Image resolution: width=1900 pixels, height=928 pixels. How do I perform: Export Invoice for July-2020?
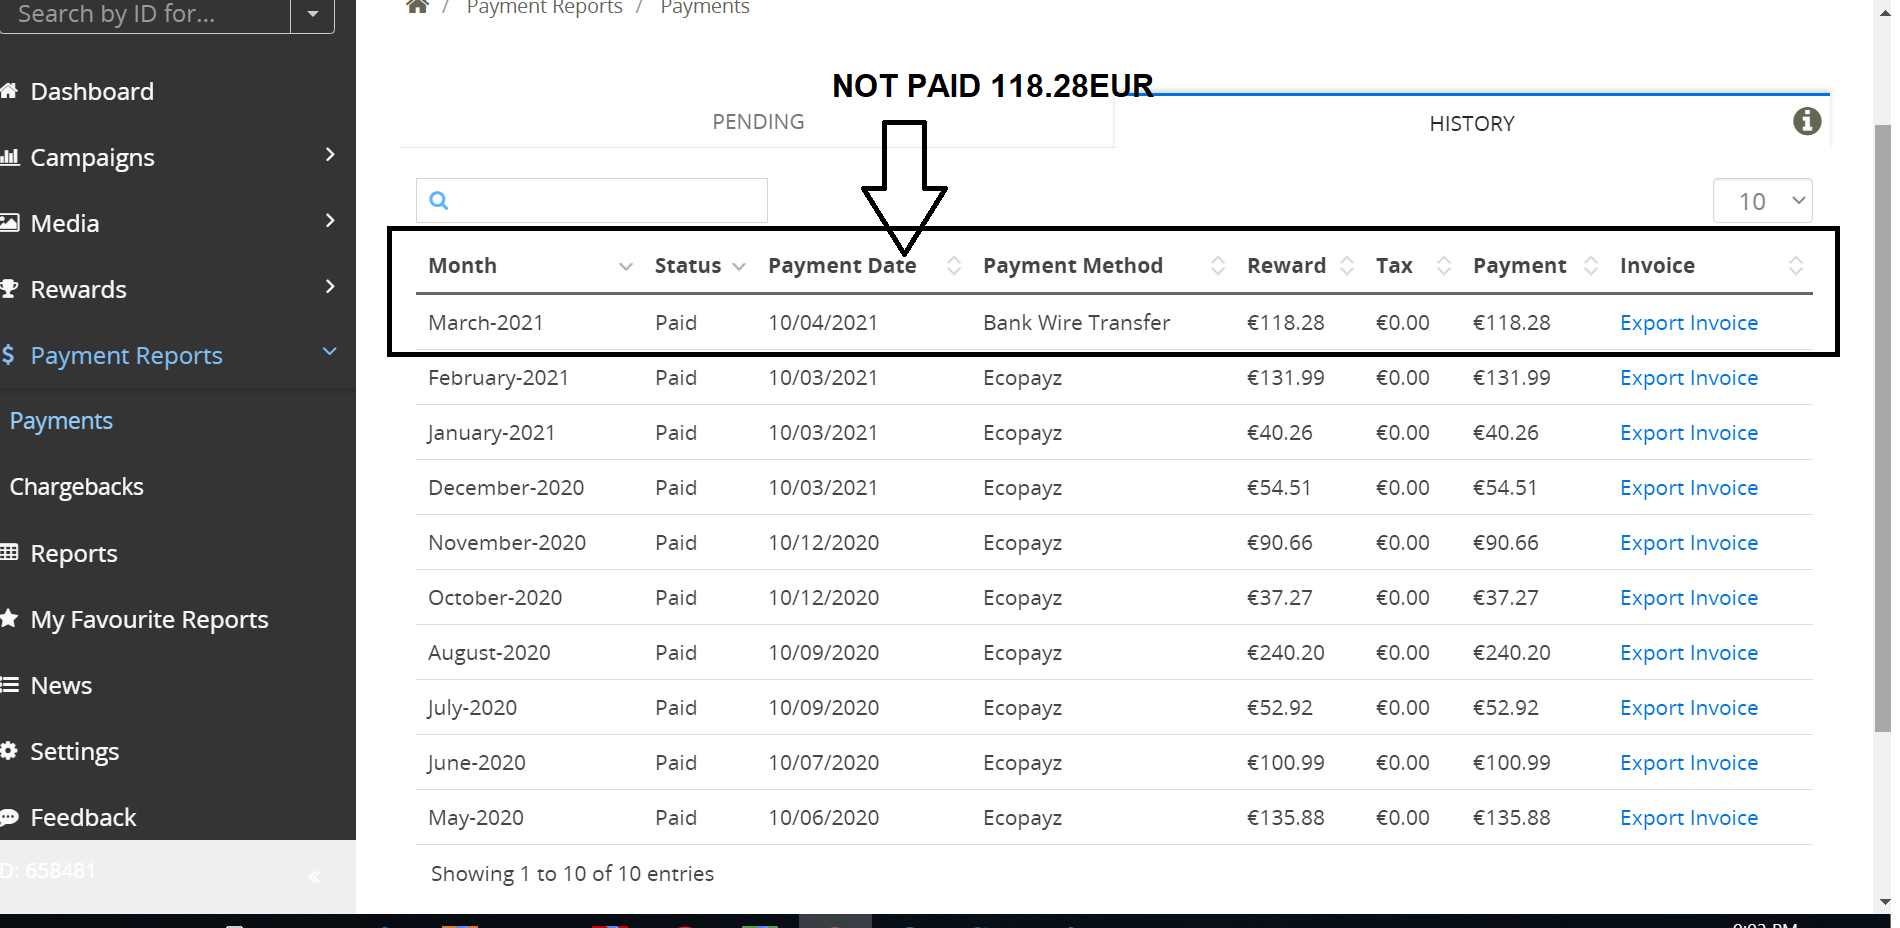click(1689, 707)
